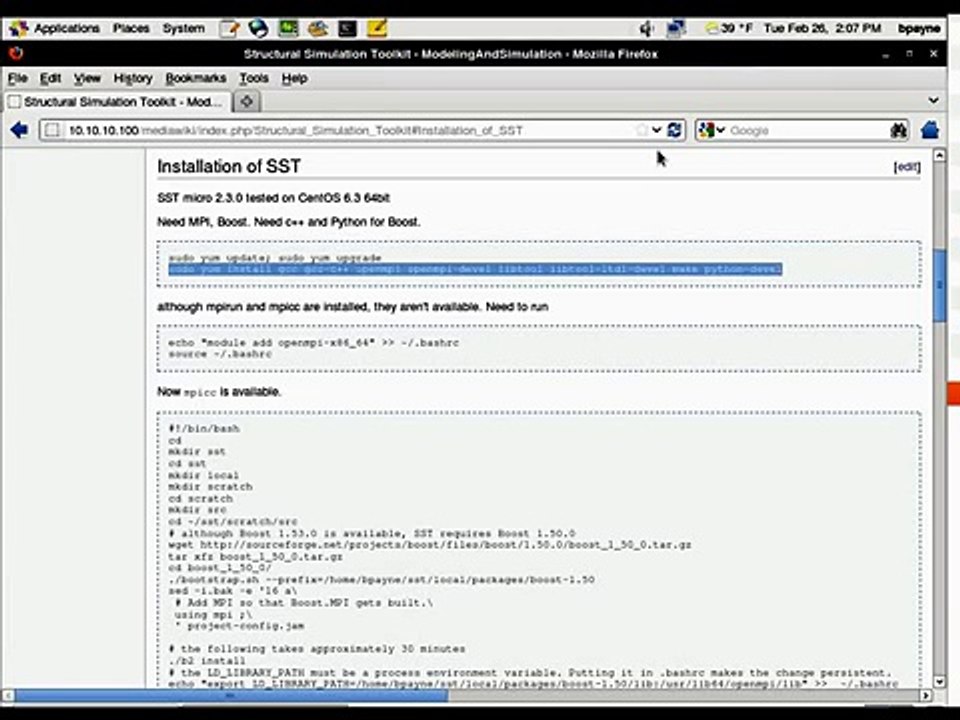Open the Bookmarks menu
The width and height of the screenshot is (960, 720).
coord(195,78)
